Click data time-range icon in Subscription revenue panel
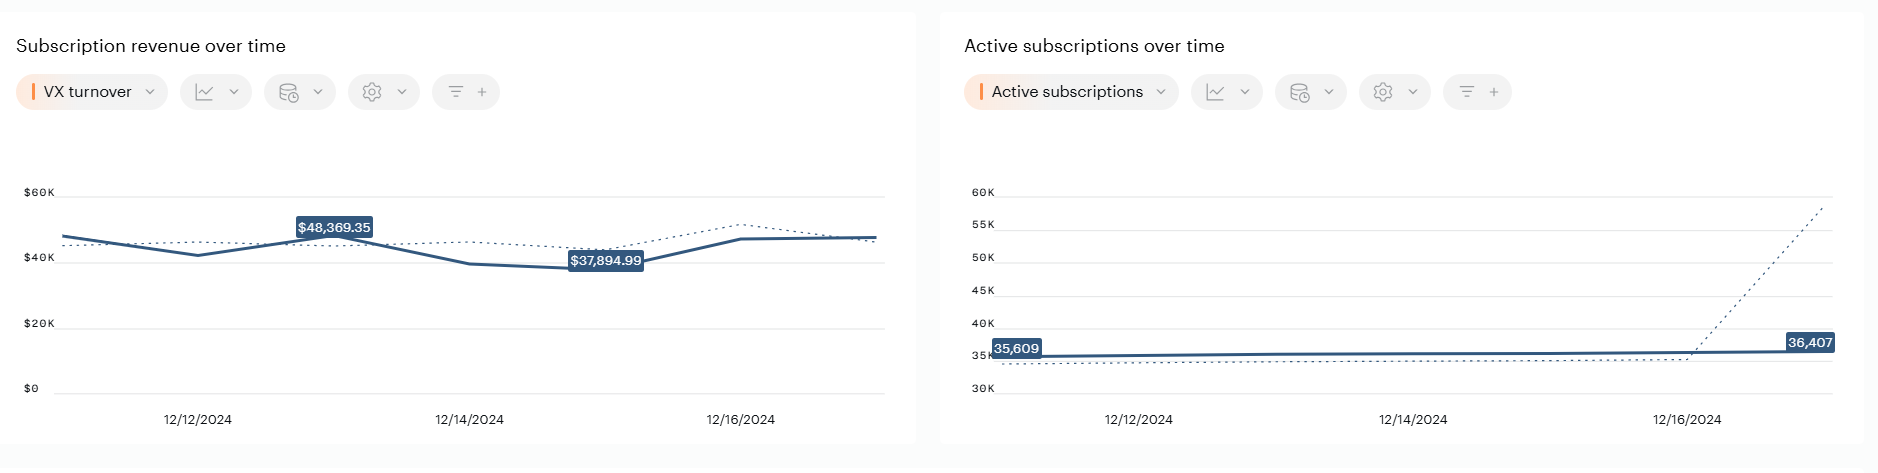This screenshot has width=1878, height=473. 289,92
